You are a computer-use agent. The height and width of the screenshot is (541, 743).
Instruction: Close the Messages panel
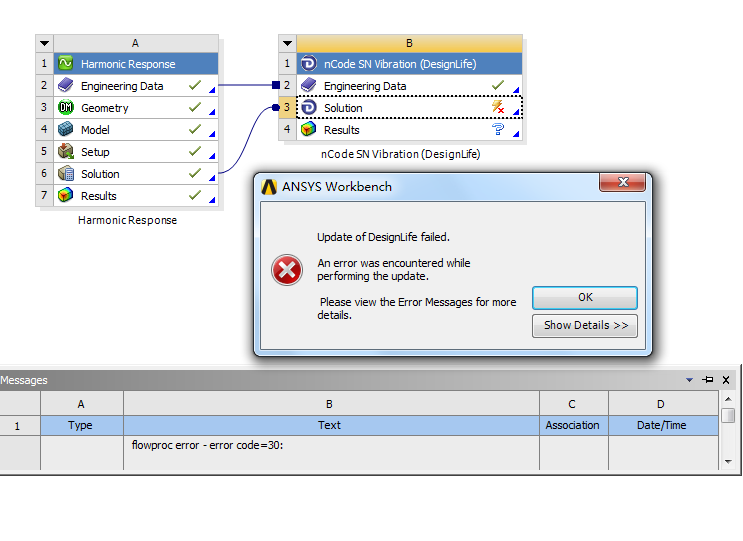click(x=726, y=379)
